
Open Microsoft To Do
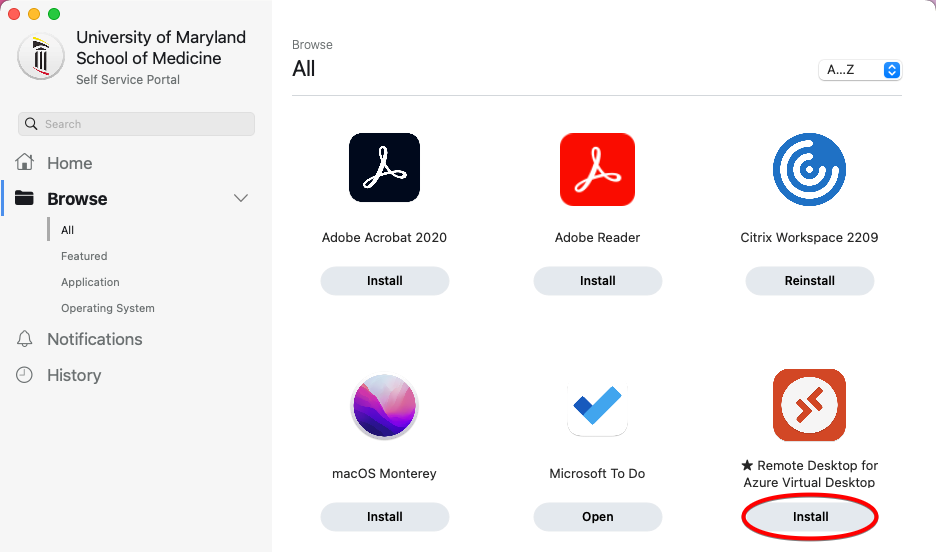597,517
